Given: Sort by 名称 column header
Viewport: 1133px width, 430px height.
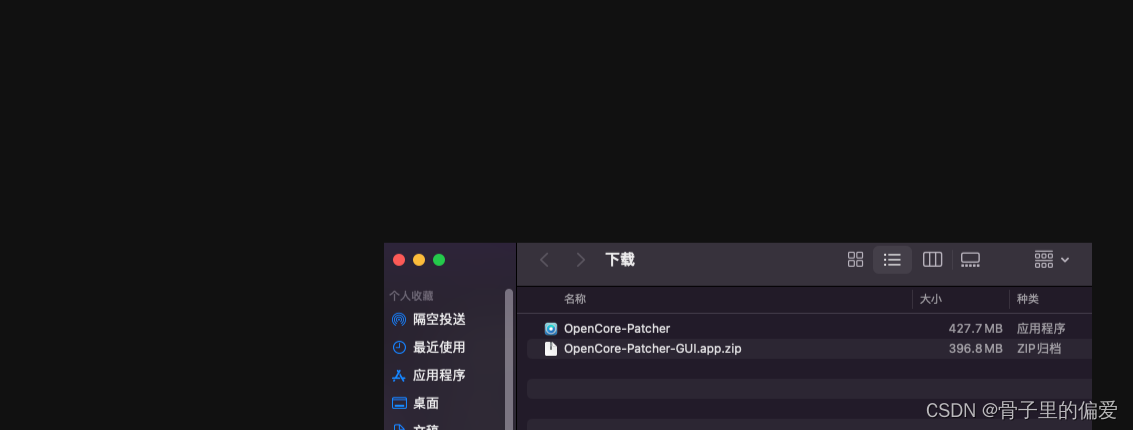Looking at the screenshot, I should (575, 299).
